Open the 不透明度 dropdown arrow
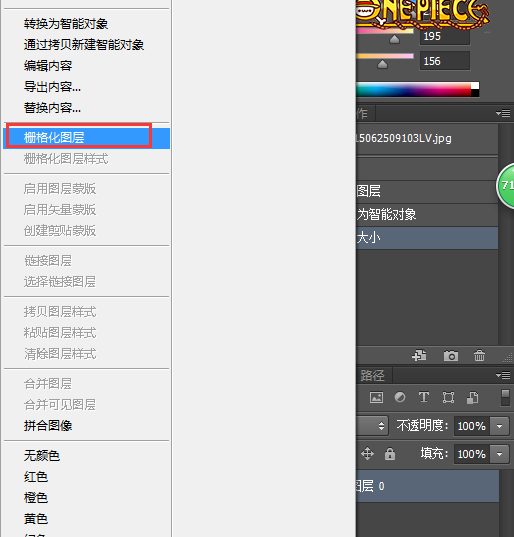Screen dimensions: 514x537 coord(500,426)
